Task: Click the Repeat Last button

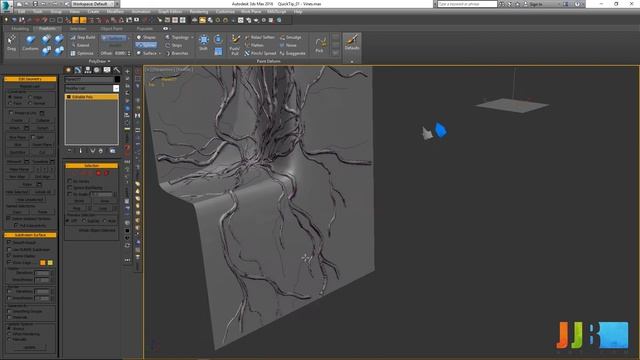Action: 30,86
